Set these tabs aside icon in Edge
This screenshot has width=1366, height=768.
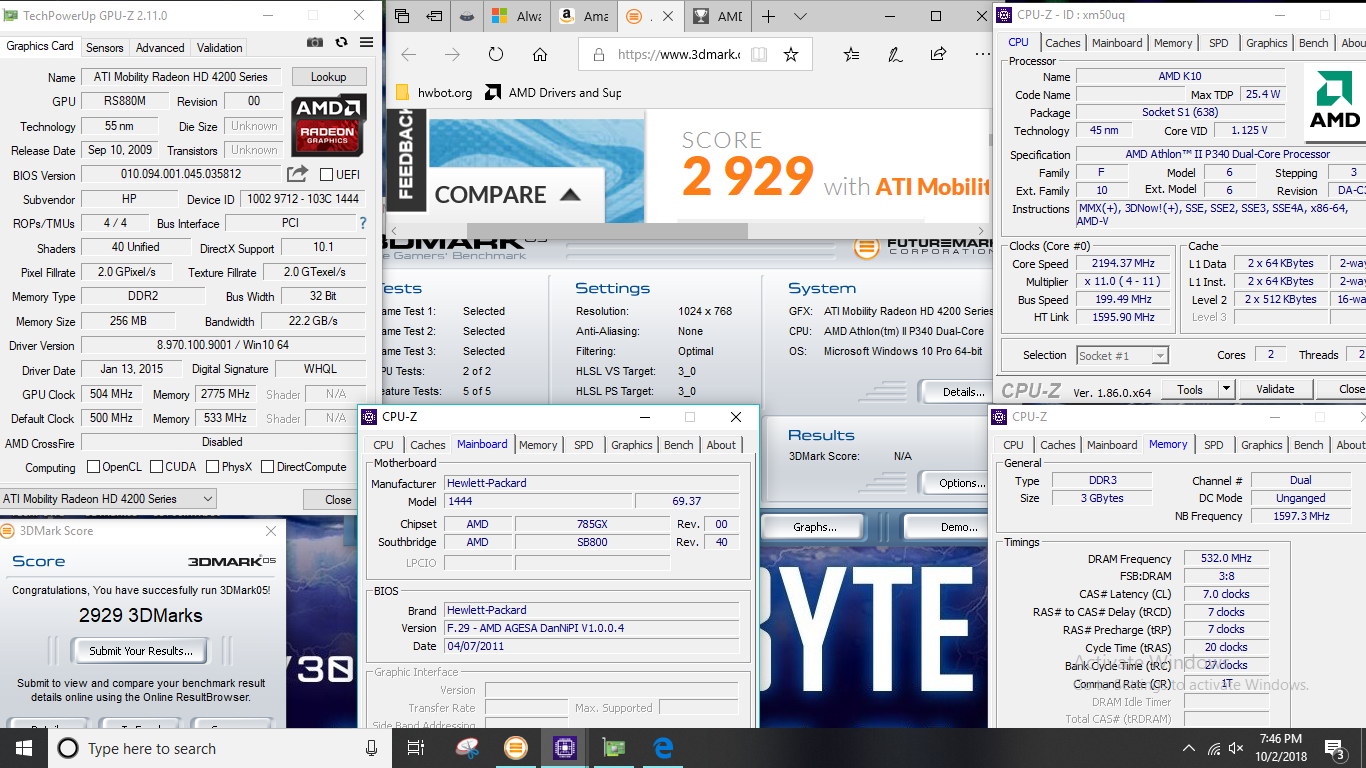pos(434,16)
